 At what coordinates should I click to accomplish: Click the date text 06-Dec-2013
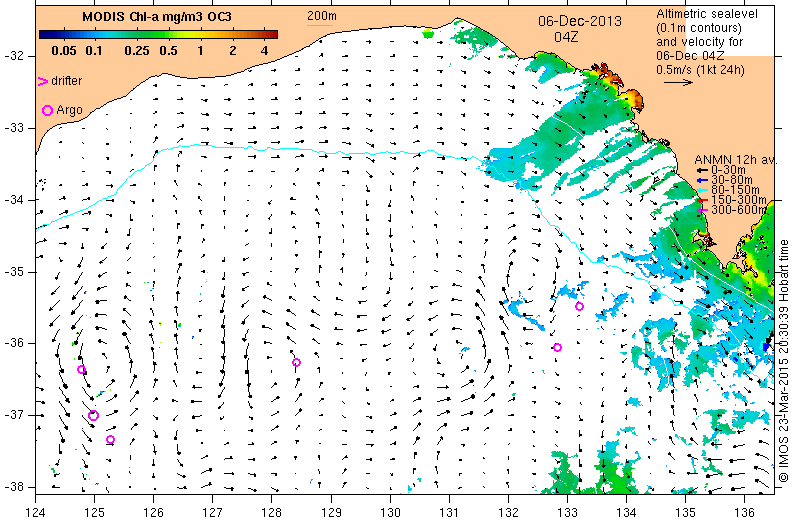(x=580, y=21)
